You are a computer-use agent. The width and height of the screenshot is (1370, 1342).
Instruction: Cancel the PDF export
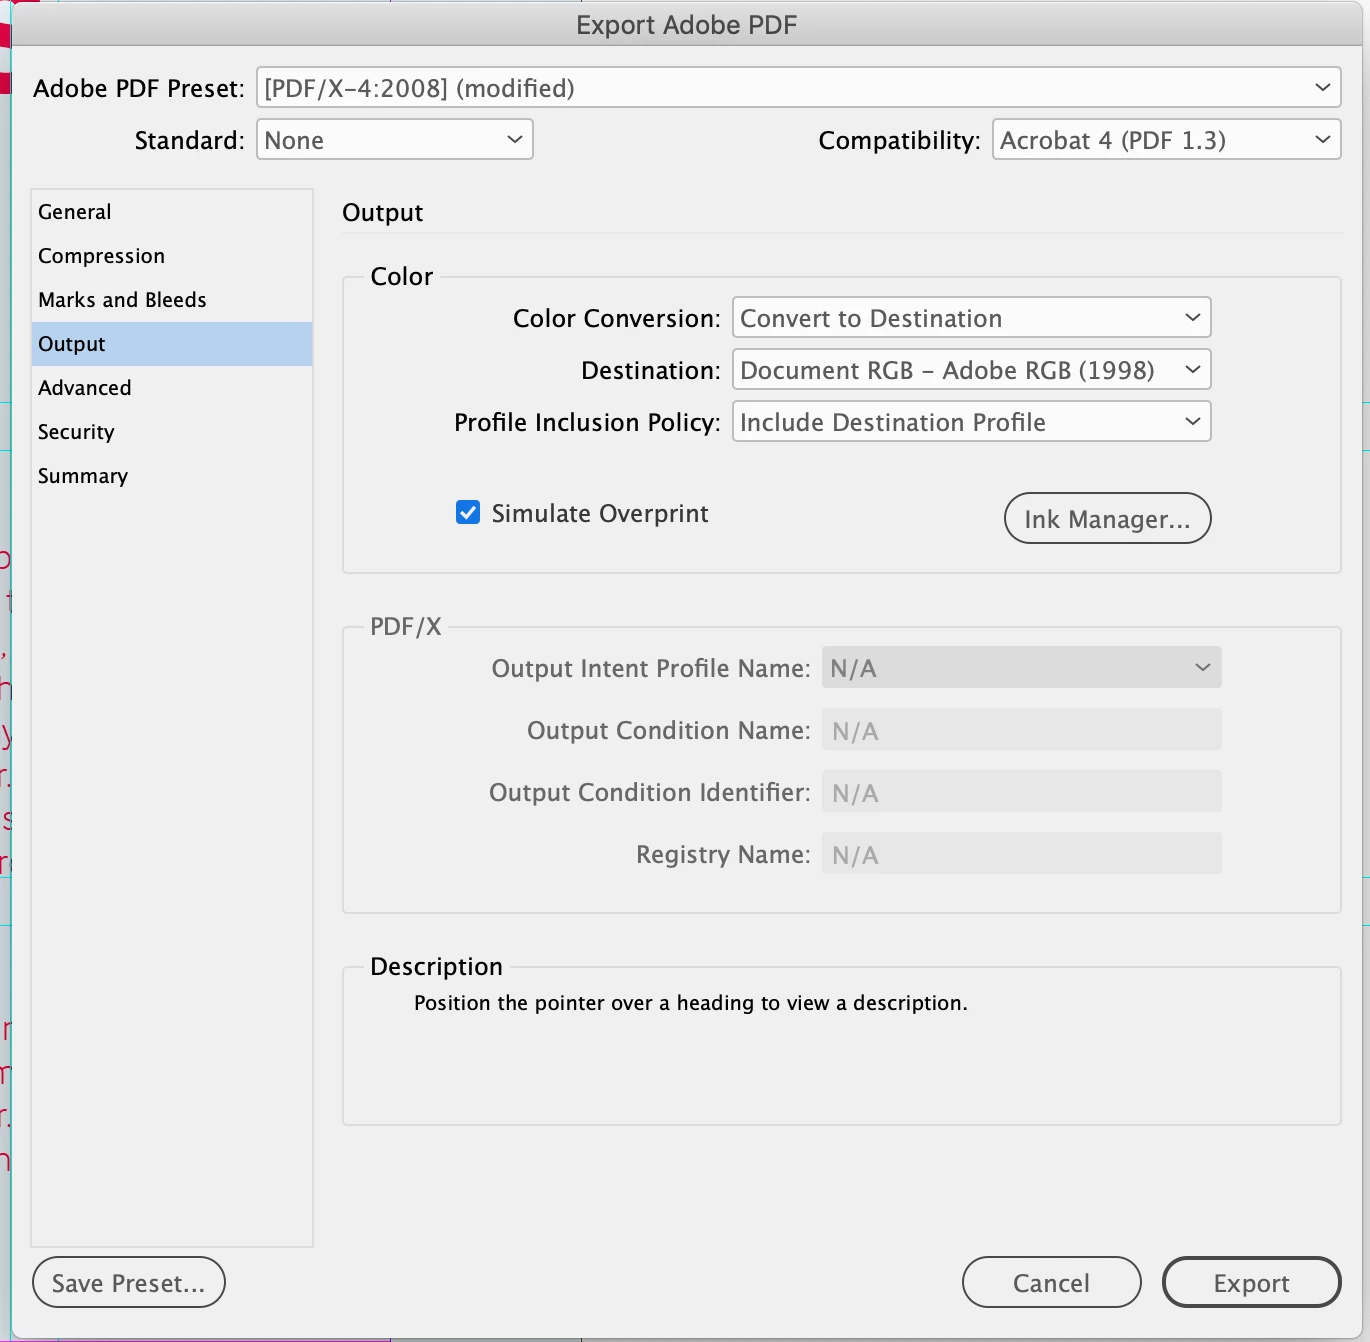click(x=1051, y=1282)
